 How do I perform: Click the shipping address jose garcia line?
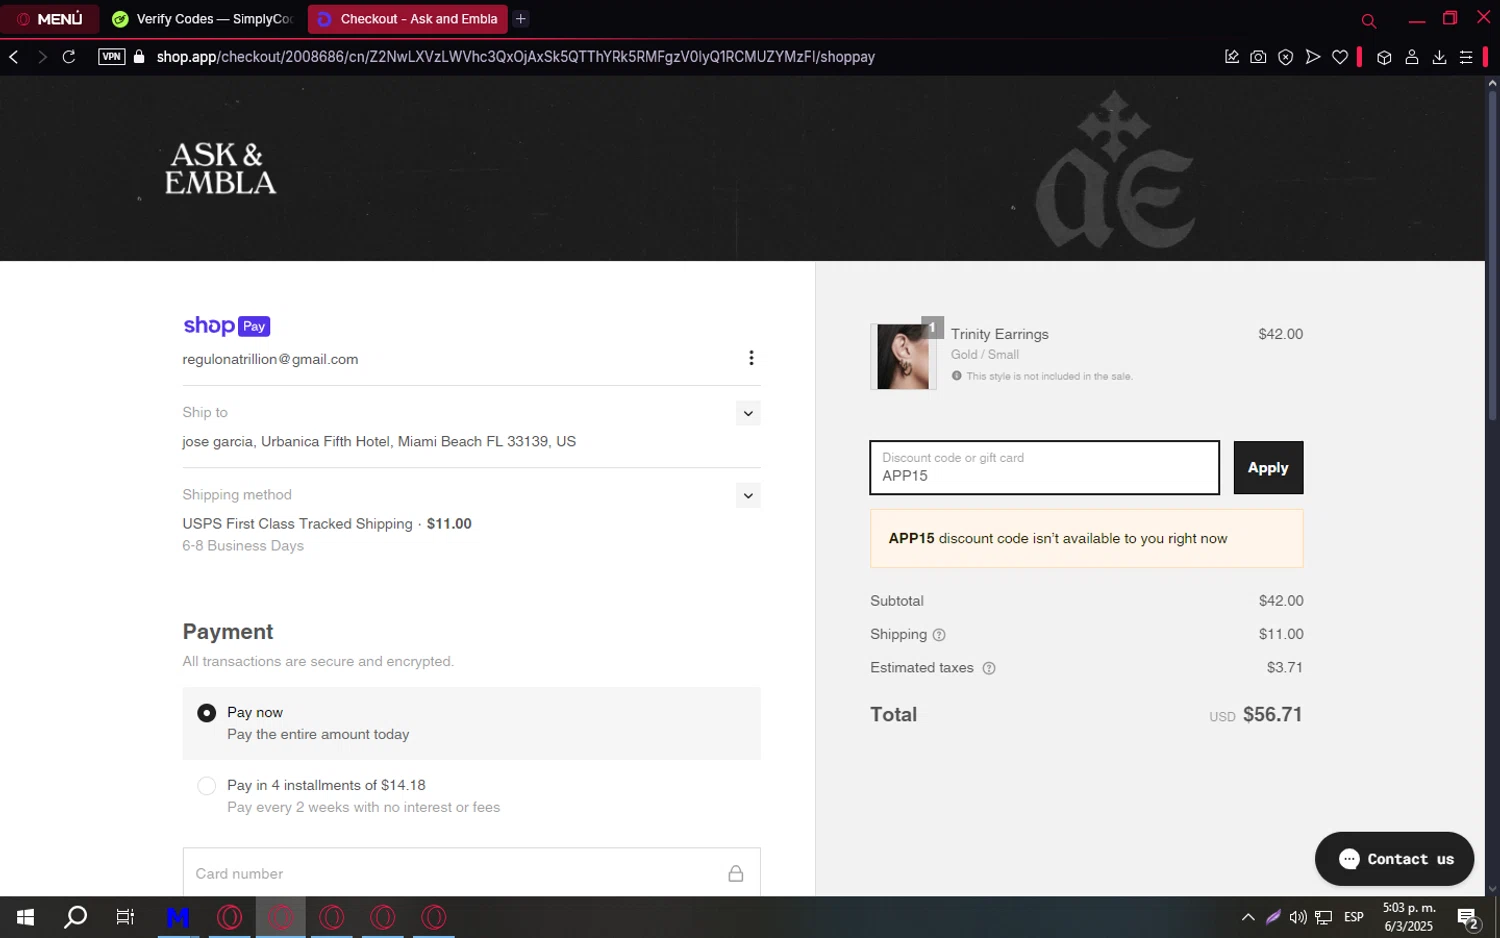[379, 441]
